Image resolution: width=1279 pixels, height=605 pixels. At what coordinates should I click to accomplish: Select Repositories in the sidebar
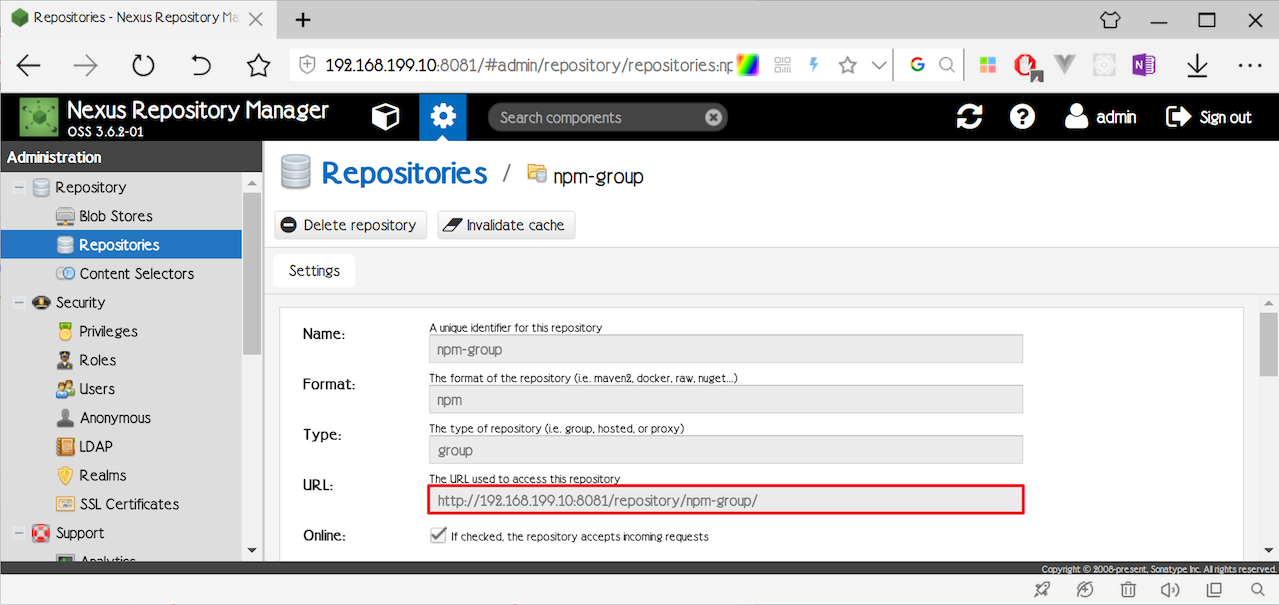point(120,245)
